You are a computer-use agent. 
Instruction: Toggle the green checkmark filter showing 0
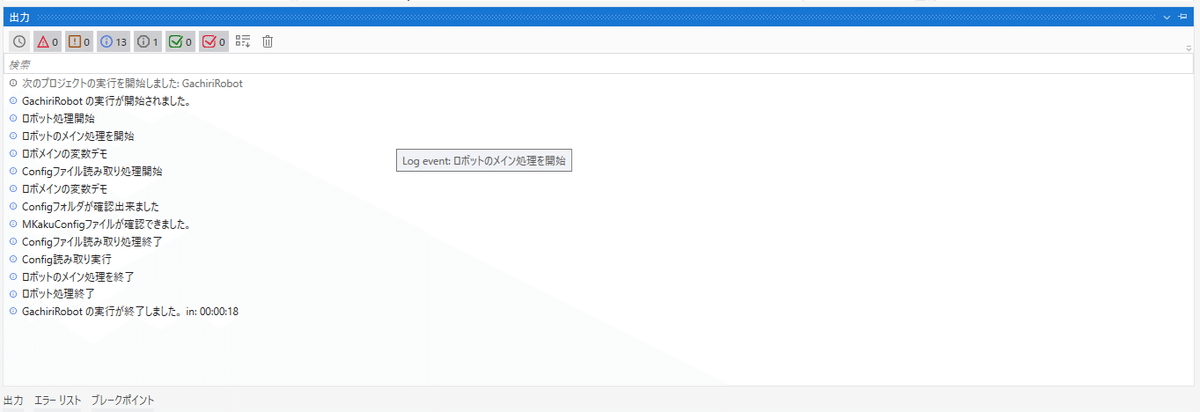coord(180,42)
